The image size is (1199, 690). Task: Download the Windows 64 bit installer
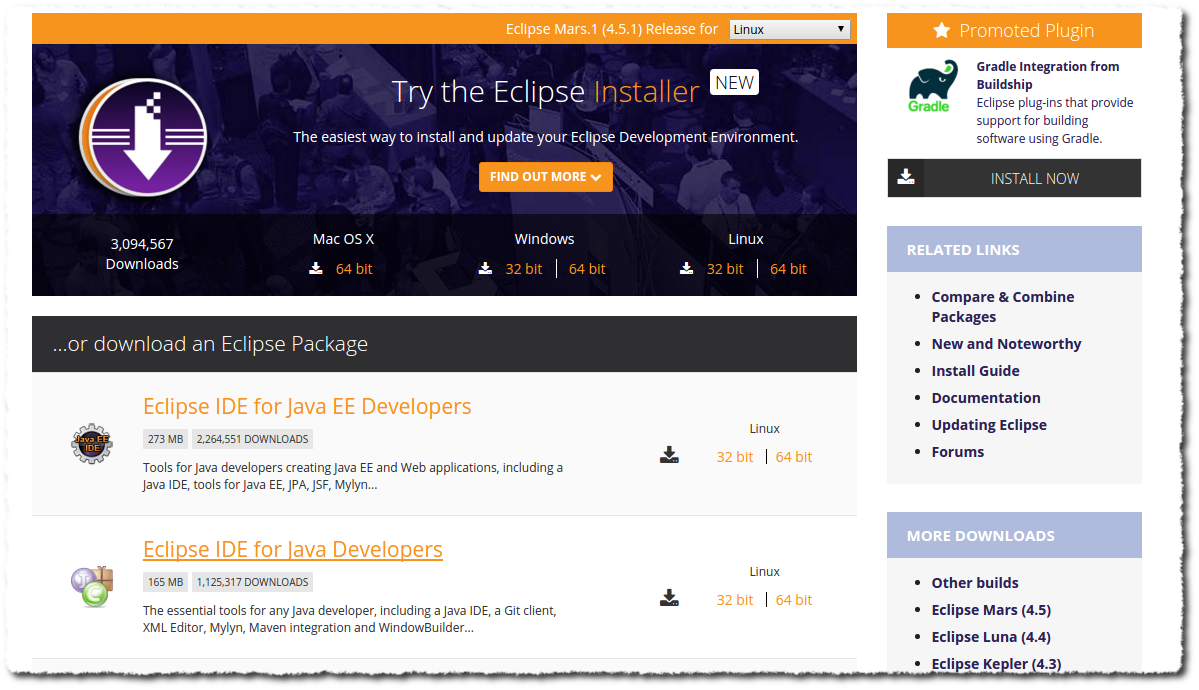coord(587,269)
